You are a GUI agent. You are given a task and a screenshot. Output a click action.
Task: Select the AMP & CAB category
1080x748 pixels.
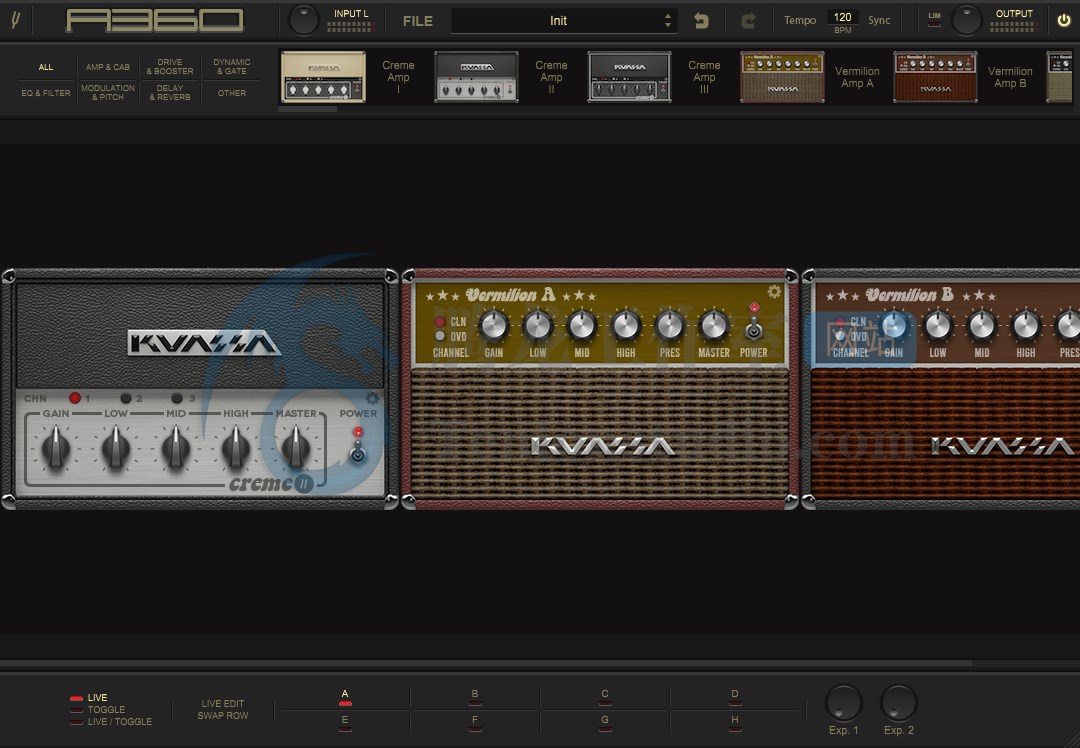point(107,67)
